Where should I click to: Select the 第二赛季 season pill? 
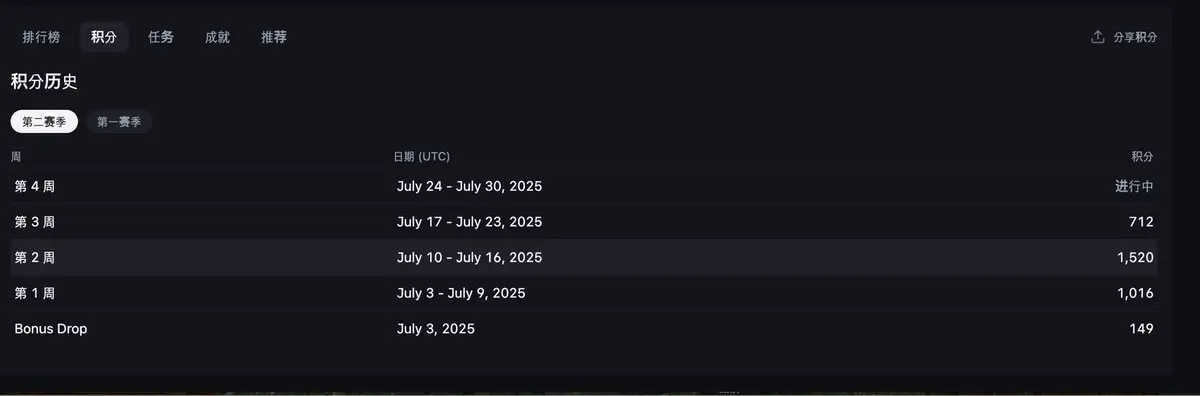[44, 122]
